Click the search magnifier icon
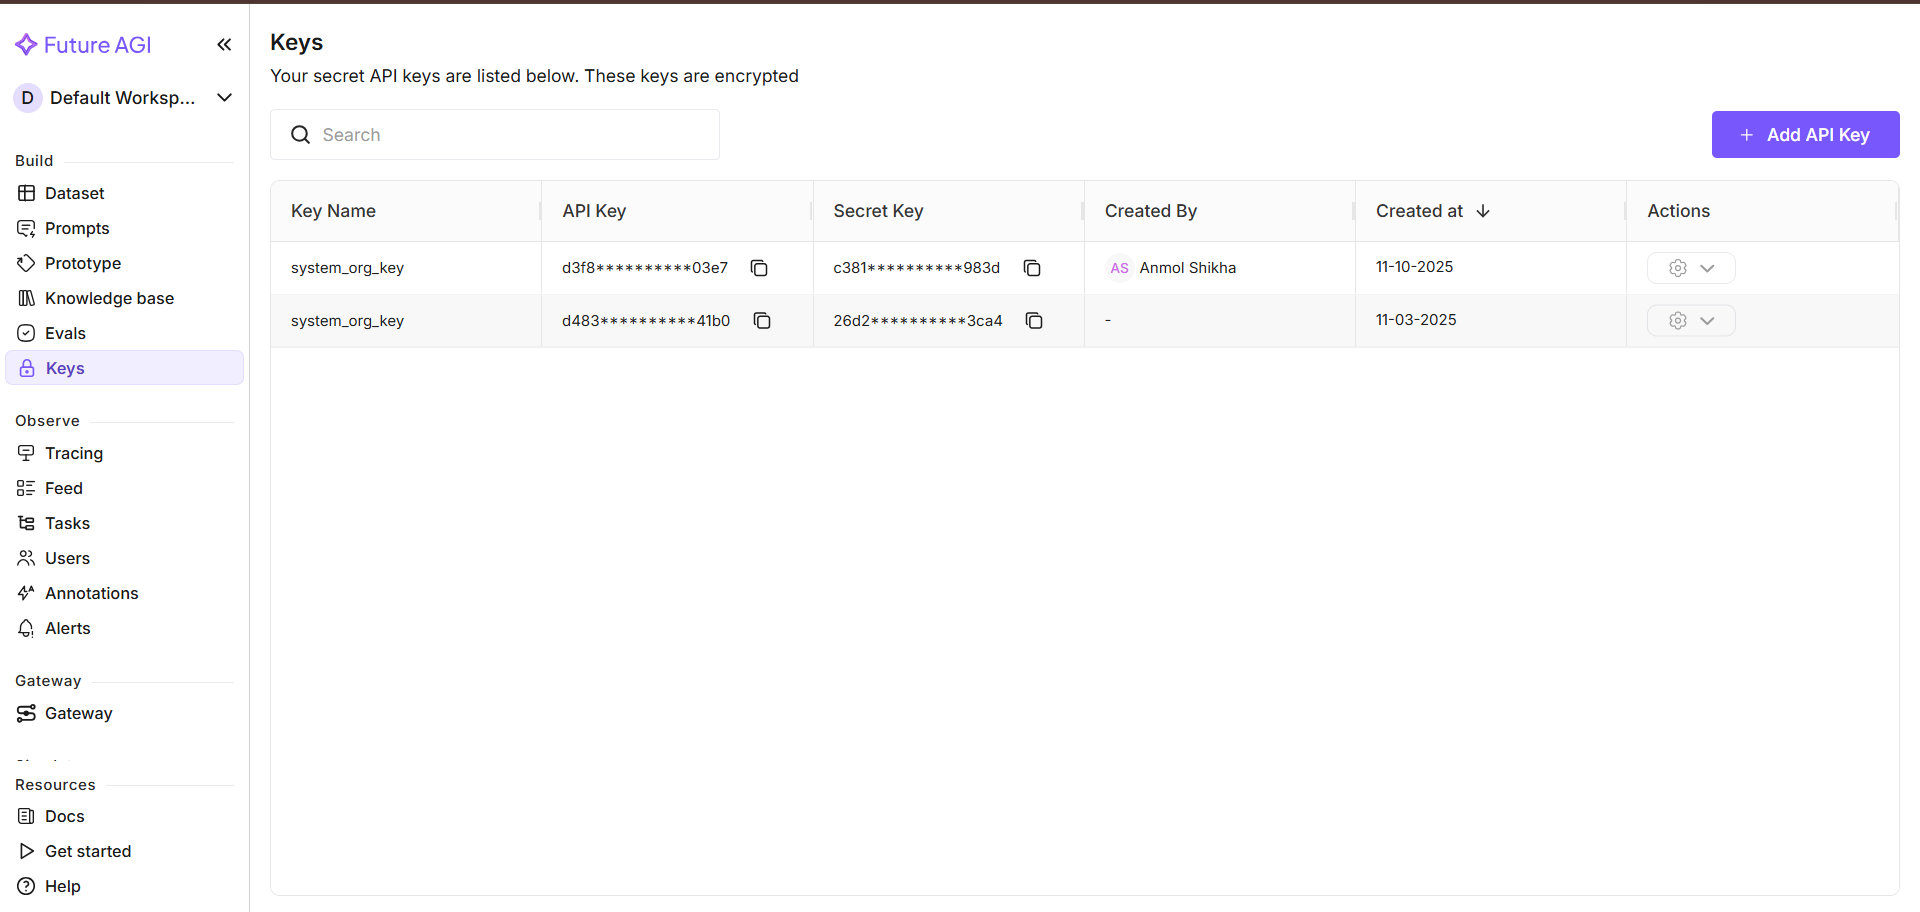Image resolution: width=1920 pixels, height=912 pixels. tap(300, 135)
